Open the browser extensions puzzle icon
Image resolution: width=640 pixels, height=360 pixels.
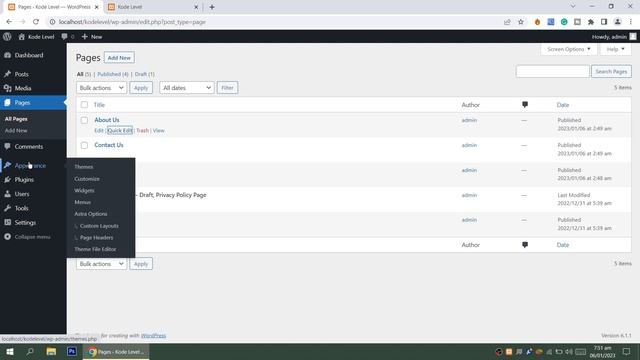point(591,22)
